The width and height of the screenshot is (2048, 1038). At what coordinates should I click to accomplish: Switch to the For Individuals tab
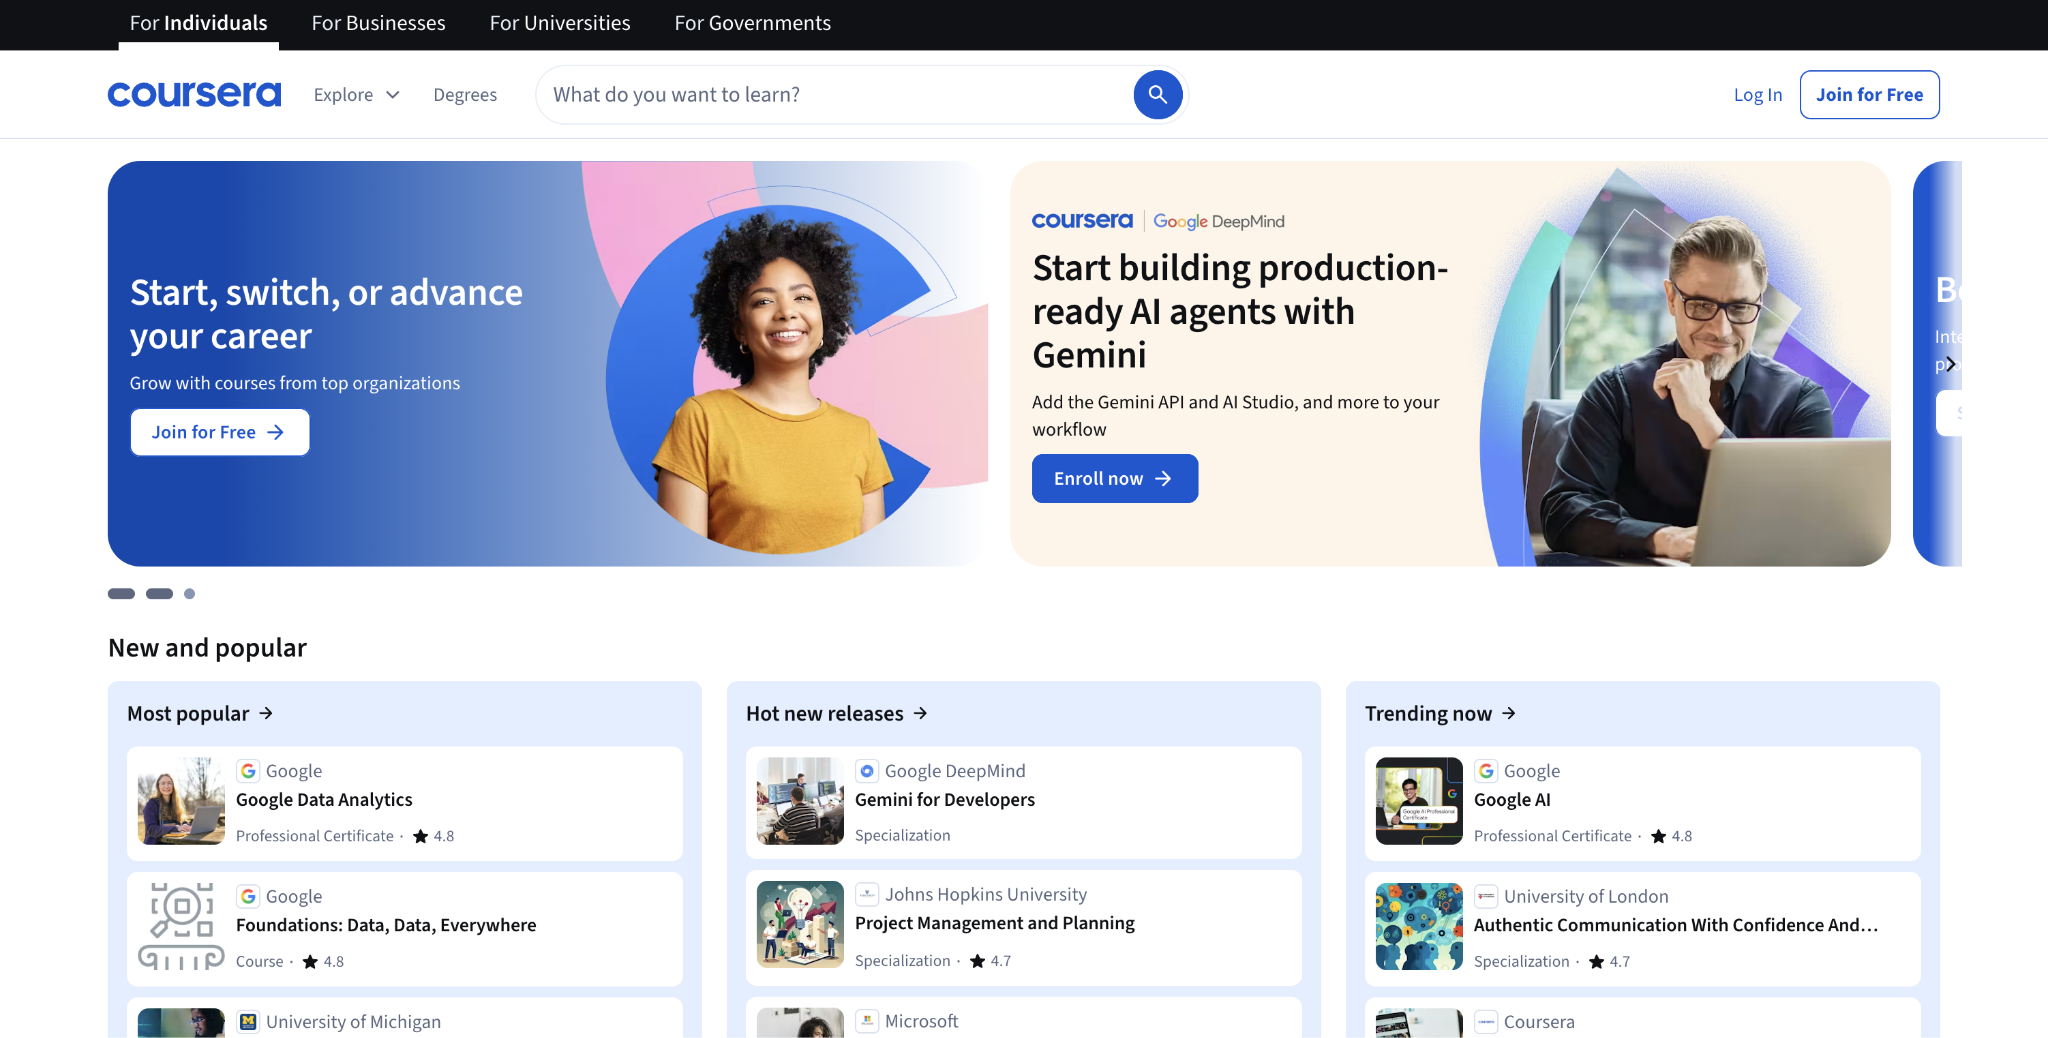[x=199, y=23]
